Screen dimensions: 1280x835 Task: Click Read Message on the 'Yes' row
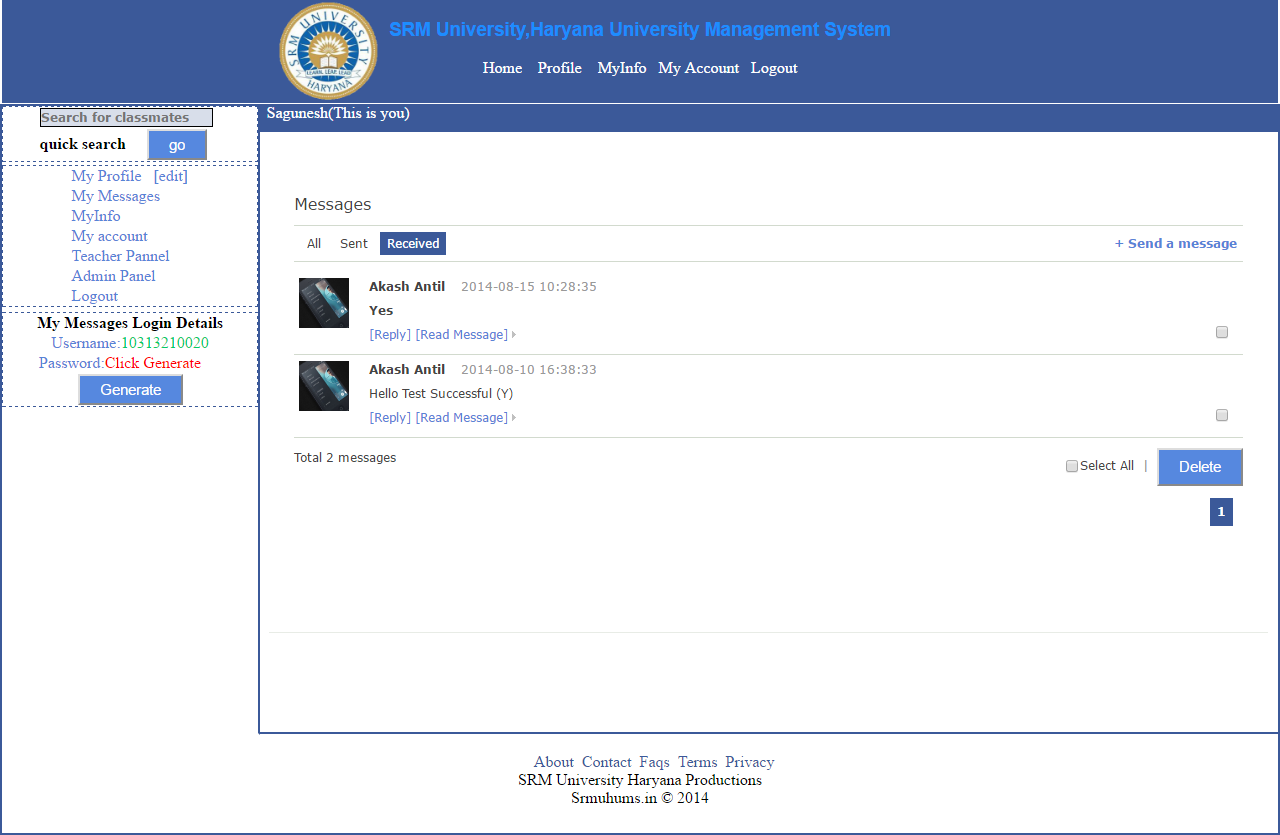pyautogui.click(x=462, y=335)
